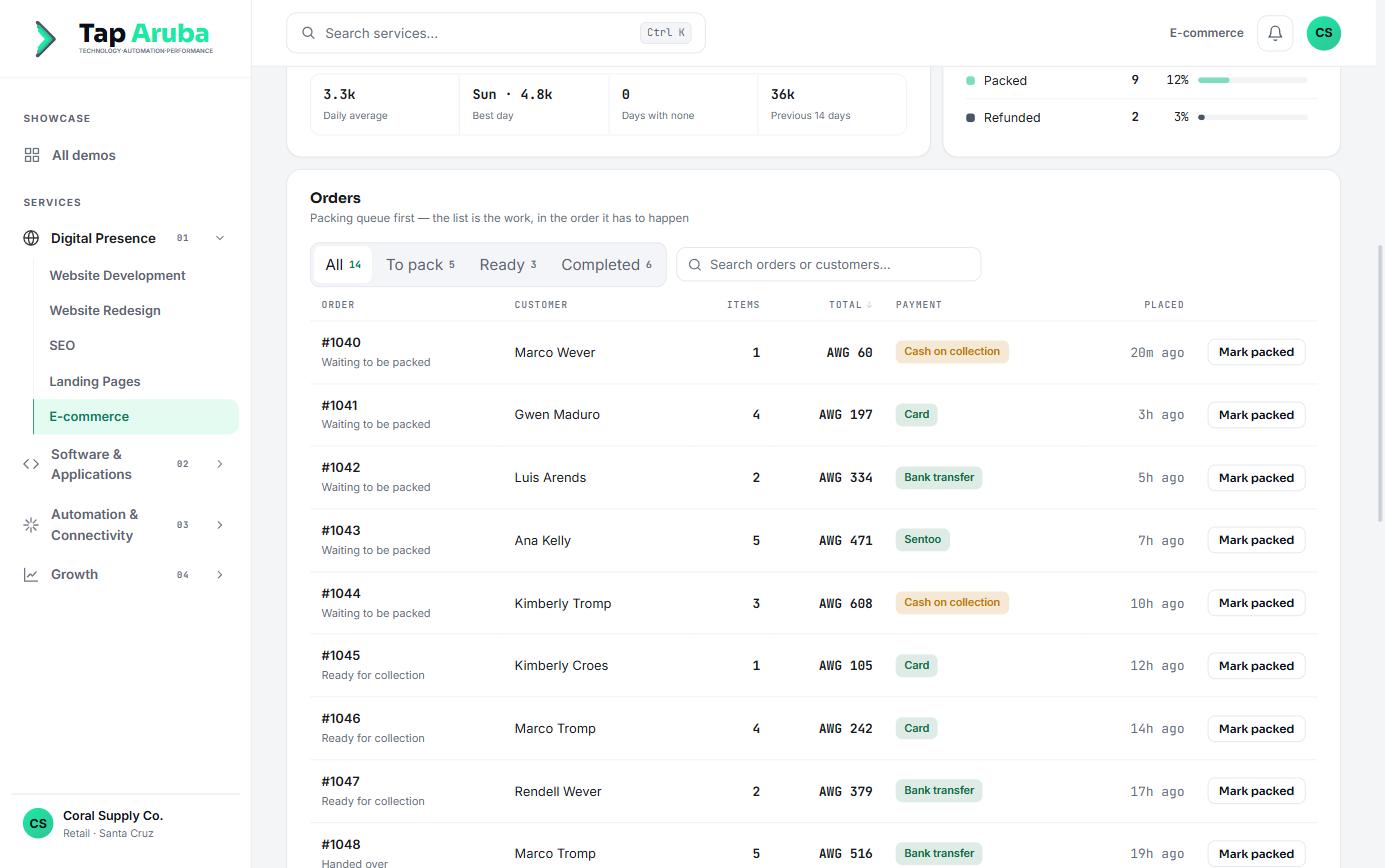Open the Website Redesign link
This screenshot has height=868, width=1385.
[x=105, y=310]
